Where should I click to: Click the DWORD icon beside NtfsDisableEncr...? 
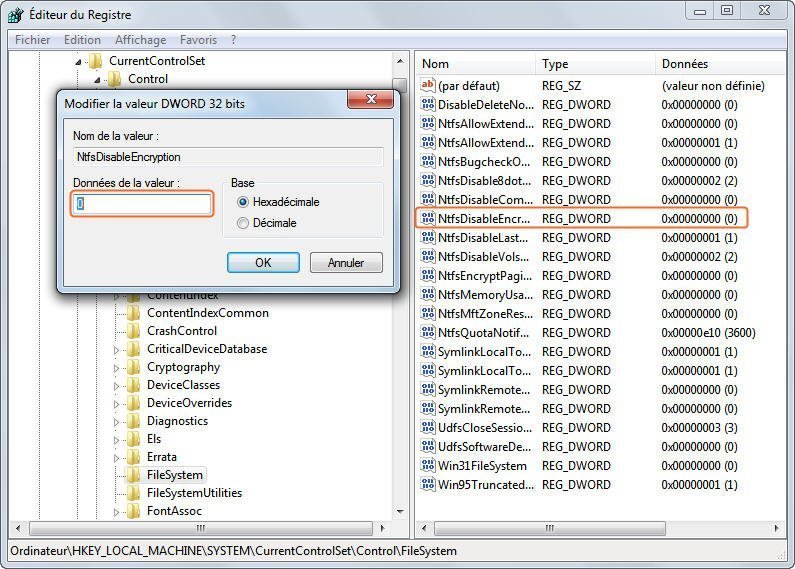[x=428, y=219]
